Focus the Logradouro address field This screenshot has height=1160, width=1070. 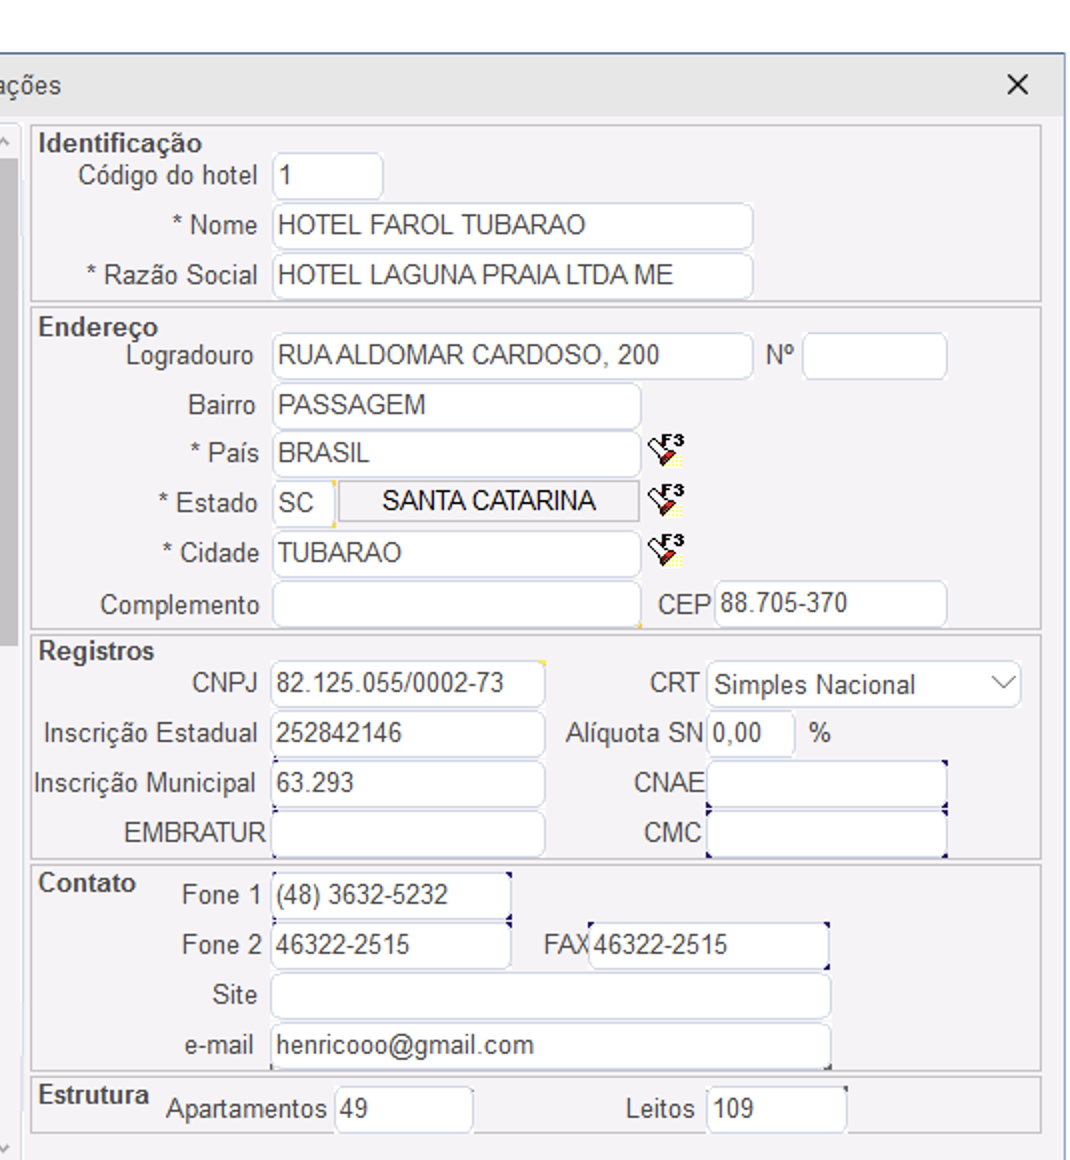[x=511, y=355]
